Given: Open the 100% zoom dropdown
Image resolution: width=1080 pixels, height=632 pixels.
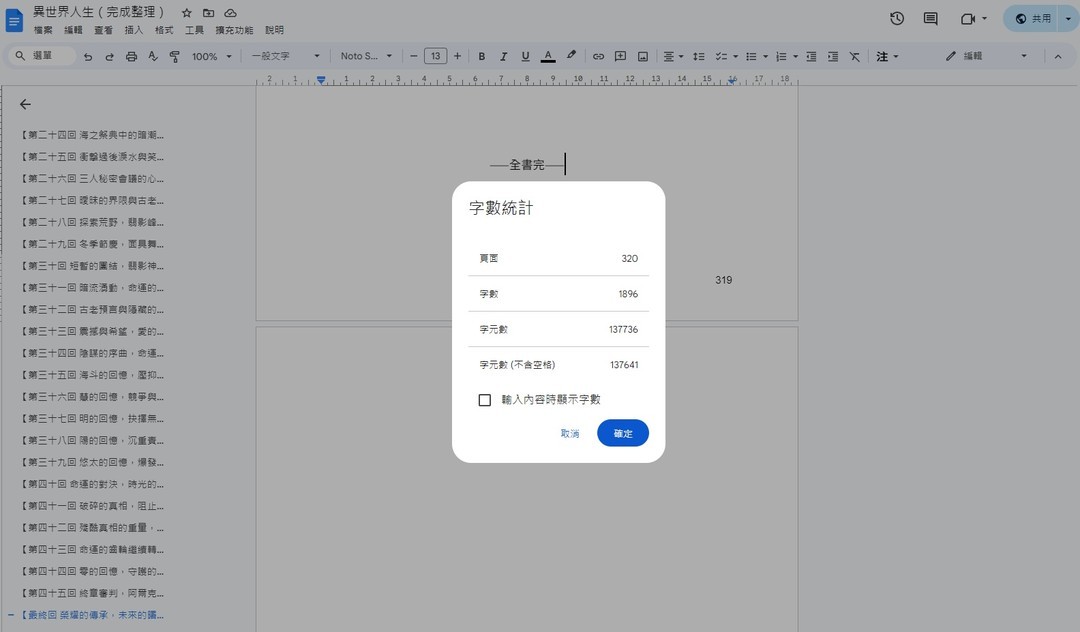Looking at the screenshot, I should [211, 56].
